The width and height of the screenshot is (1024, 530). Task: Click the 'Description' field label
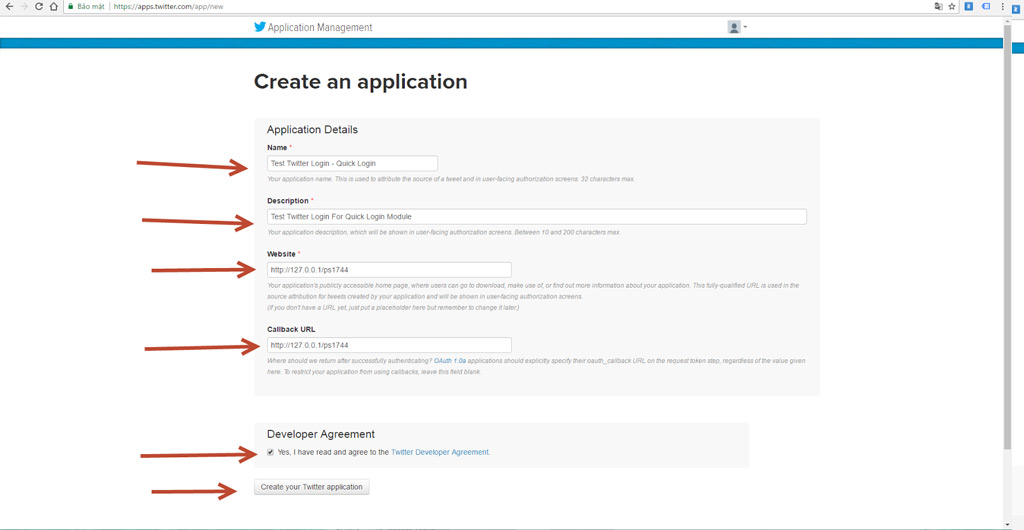tap(288, 201)
